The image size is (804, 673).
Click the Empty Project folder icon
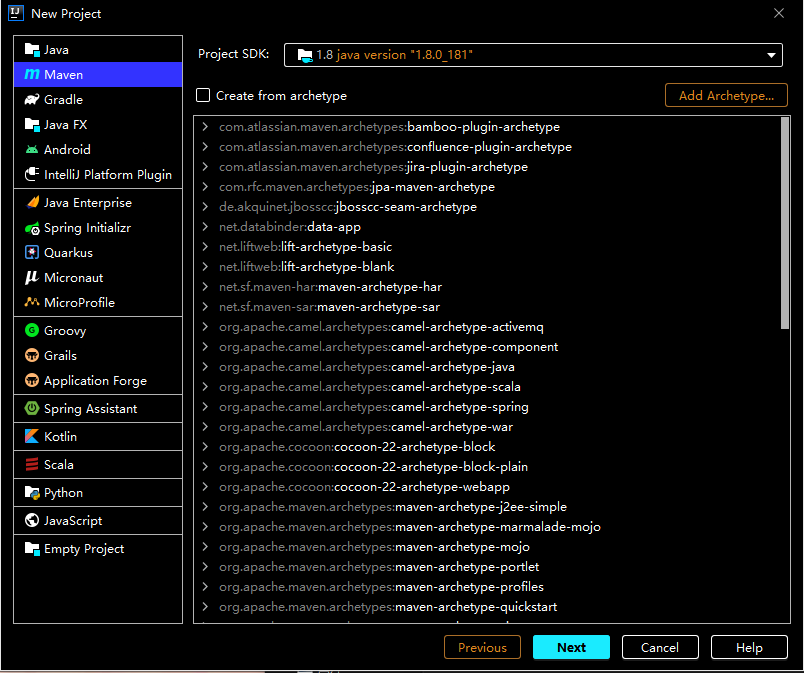[32, 548]
